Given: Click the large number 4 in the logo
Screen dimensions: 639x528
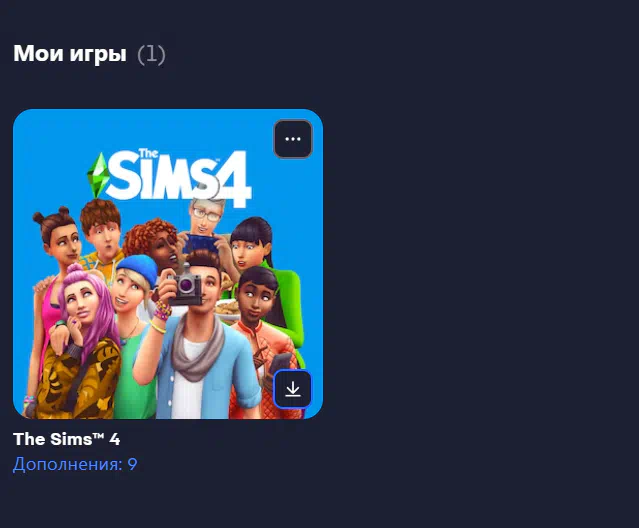Looking at the screenshot, I should 234,178.
